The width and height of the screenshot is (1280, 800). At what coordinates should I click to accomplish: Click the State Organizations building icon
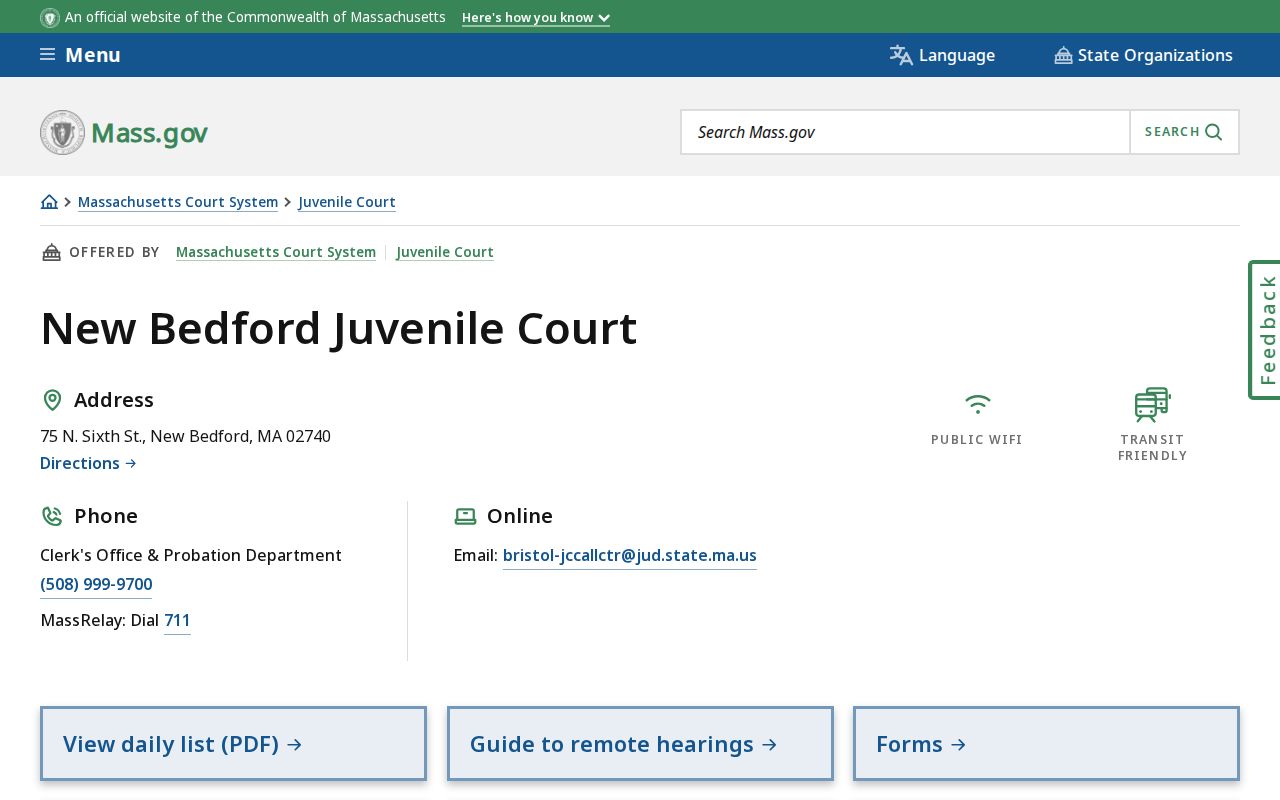(1063, 55)
